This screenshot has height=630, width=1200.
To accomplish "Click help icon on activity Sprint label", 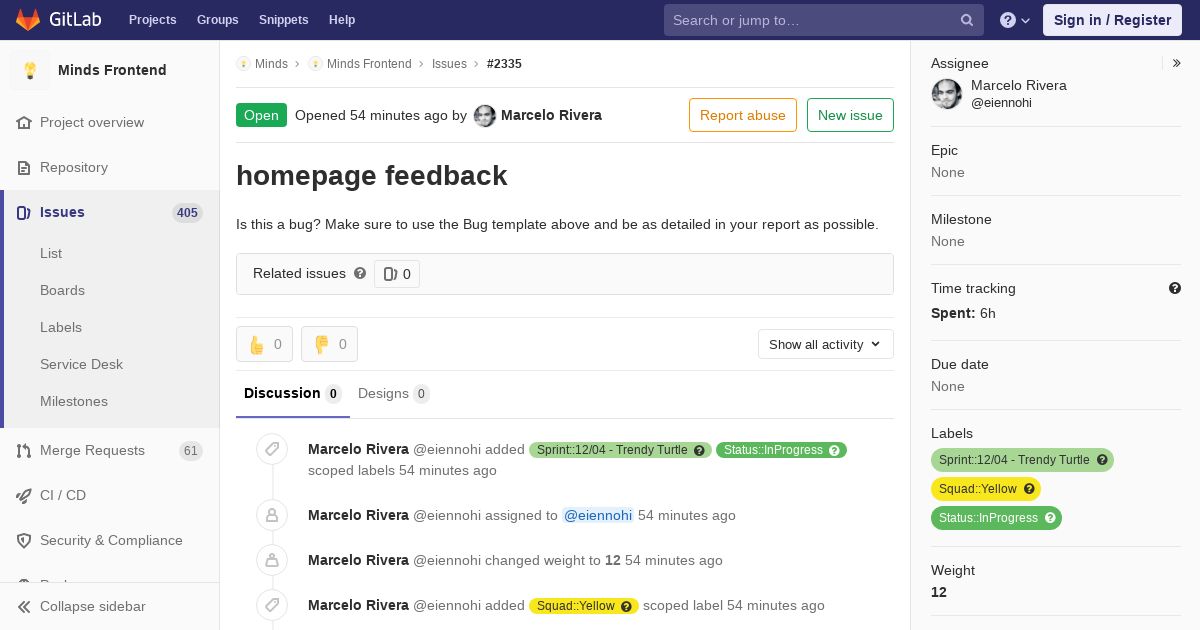I will (x=699, y=450).
